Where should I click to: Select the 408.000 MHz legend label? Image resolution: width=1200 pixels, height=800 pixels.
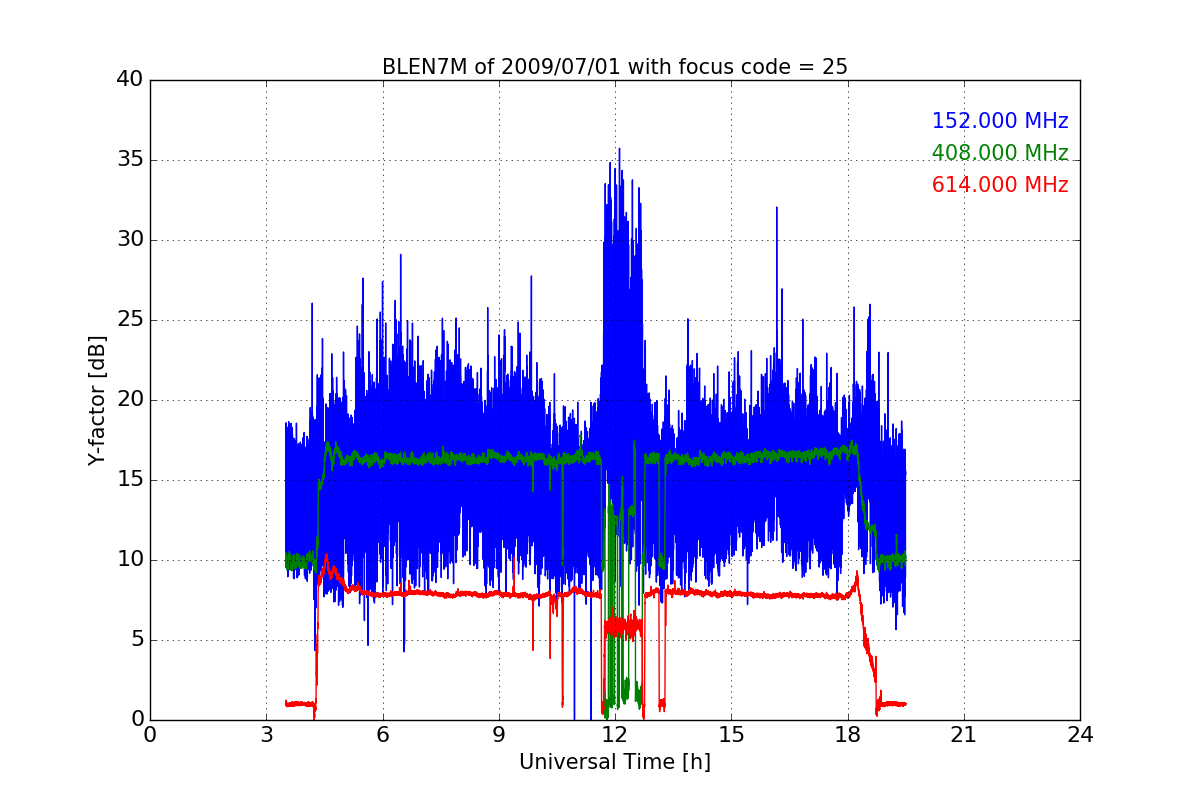tap(1000, 153)
